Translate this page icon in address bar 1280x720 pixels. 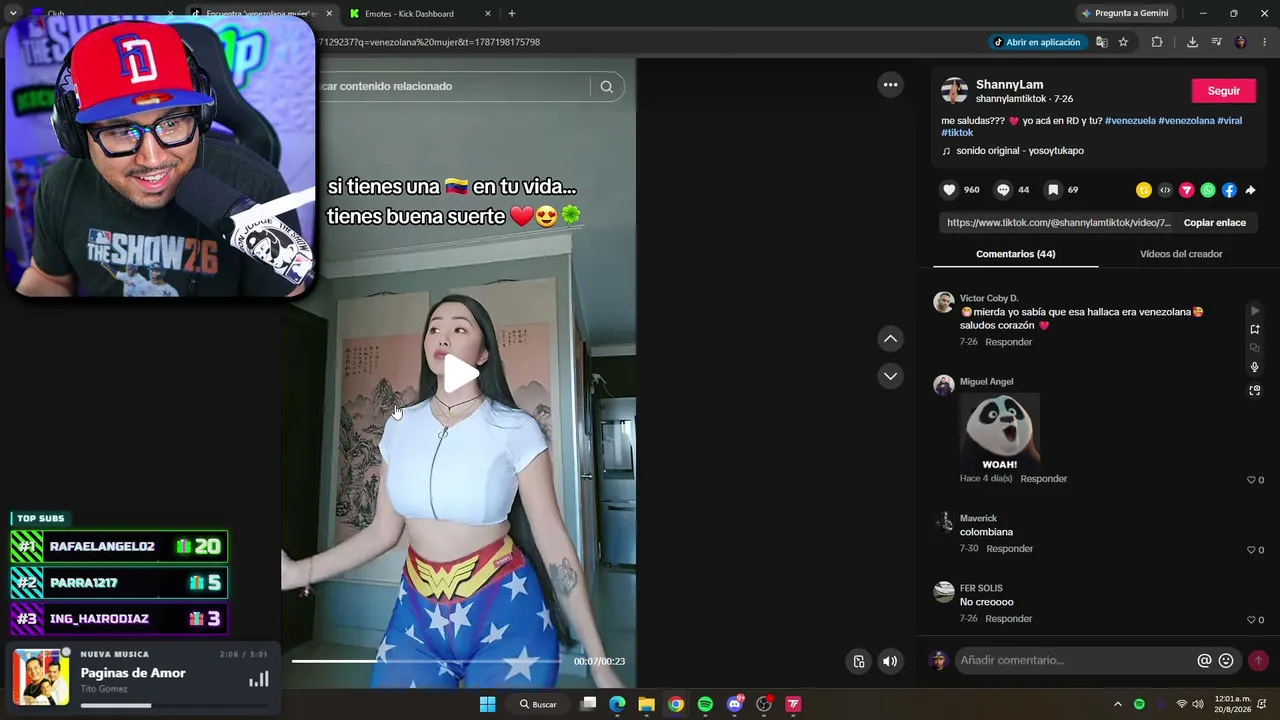(x=1101, y=42)
